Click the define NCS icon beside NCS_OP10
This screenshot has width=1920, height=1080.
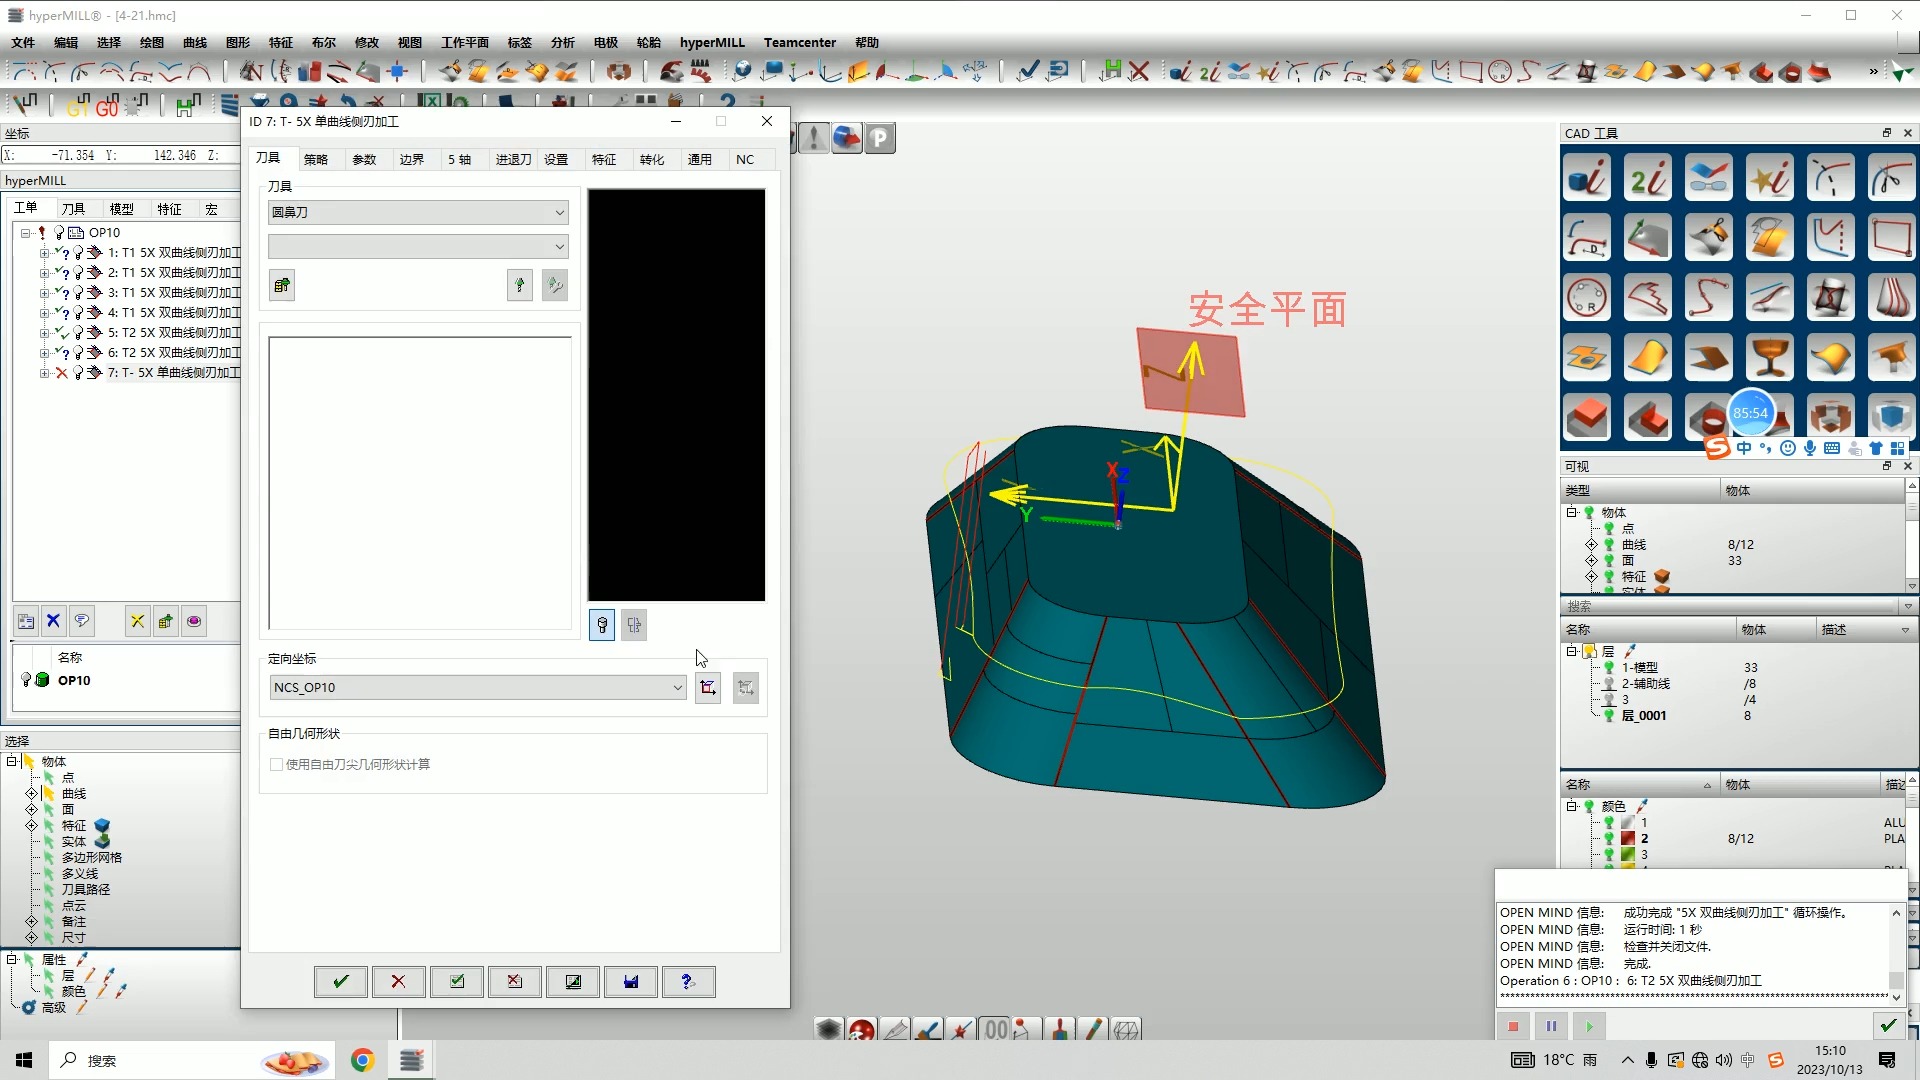click(x=708, y=687)
